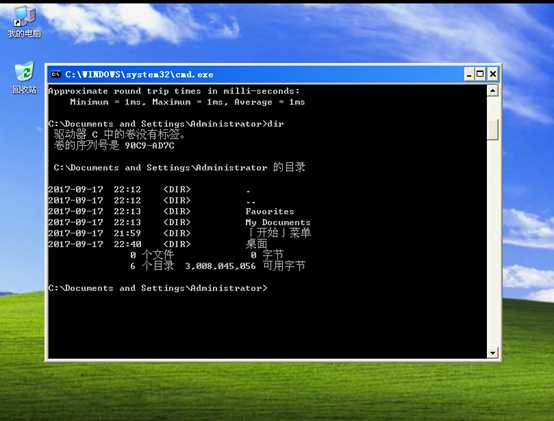Click the 'My Documents' directory entry
The height and width of the screenshot is (421, 554).
coord(278,222)
